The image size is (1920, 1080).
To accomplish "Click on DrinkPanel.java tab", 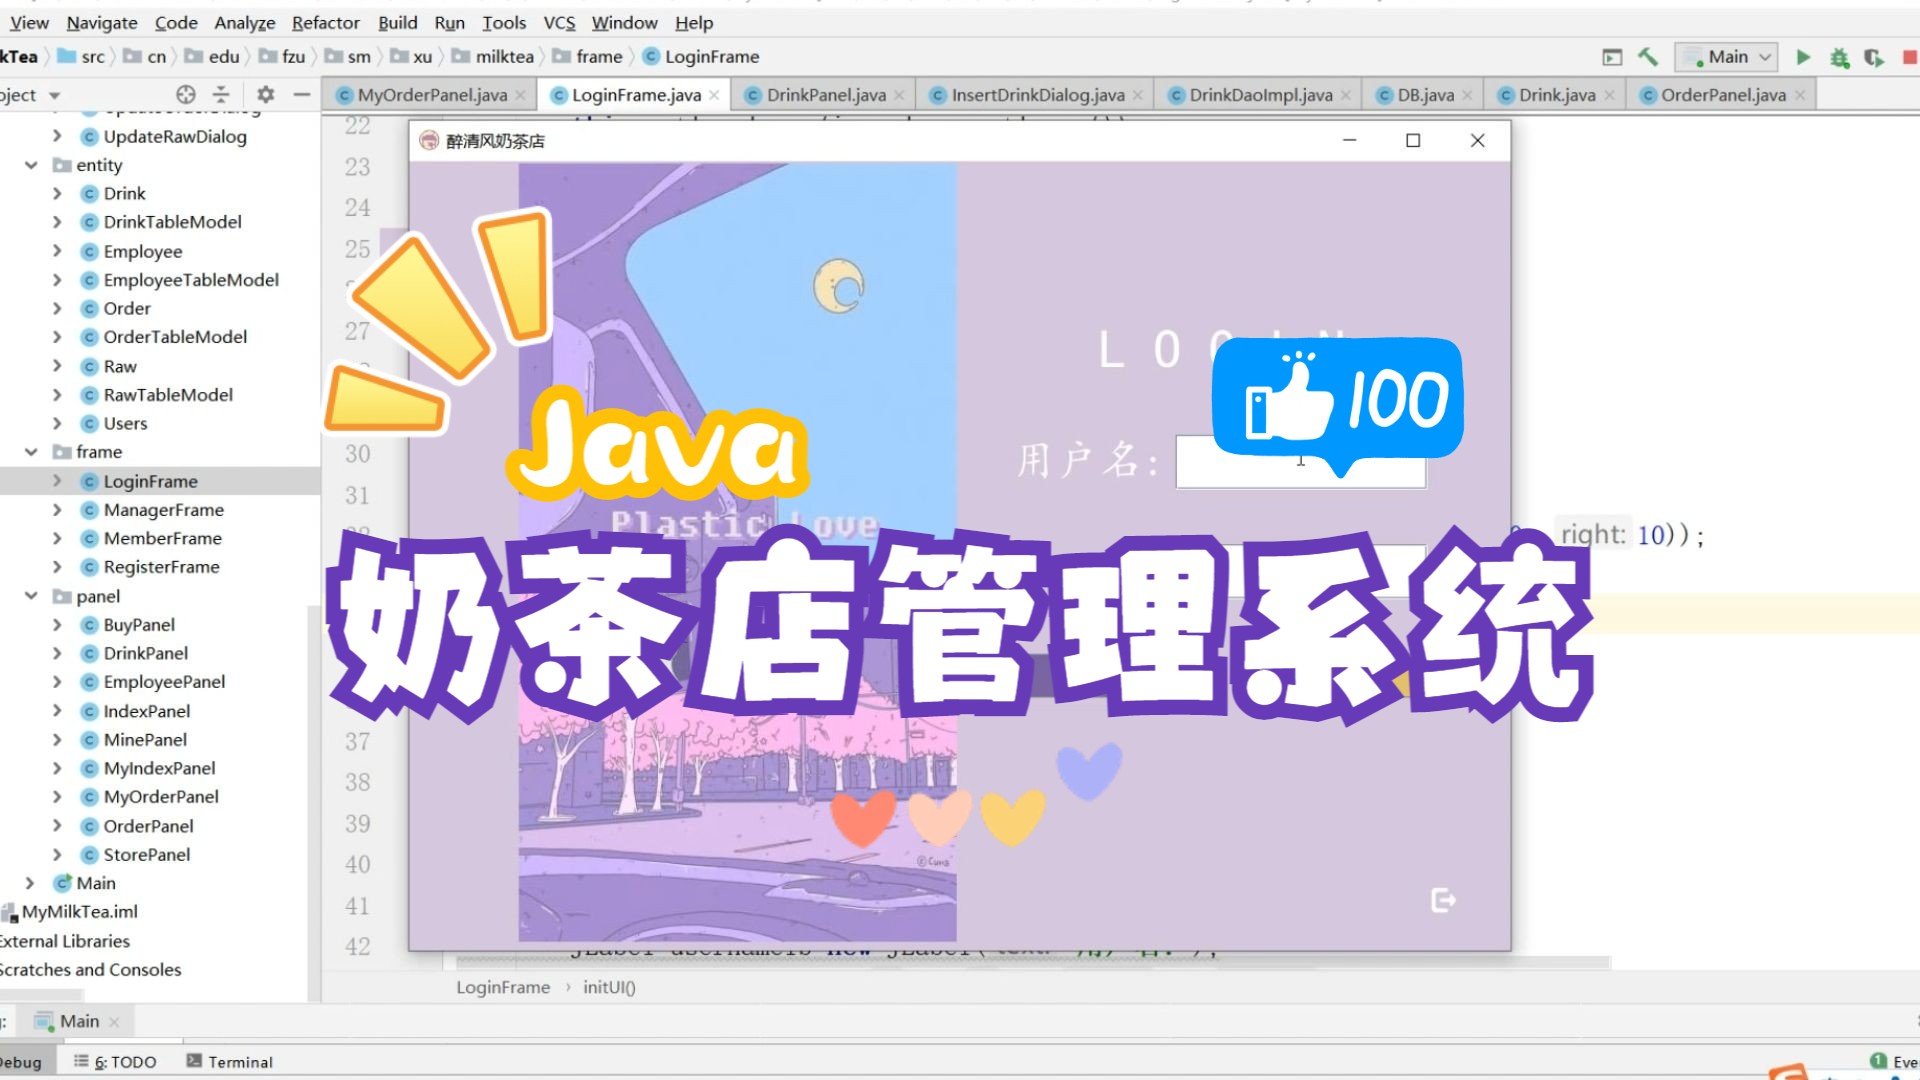I will 819,95.
